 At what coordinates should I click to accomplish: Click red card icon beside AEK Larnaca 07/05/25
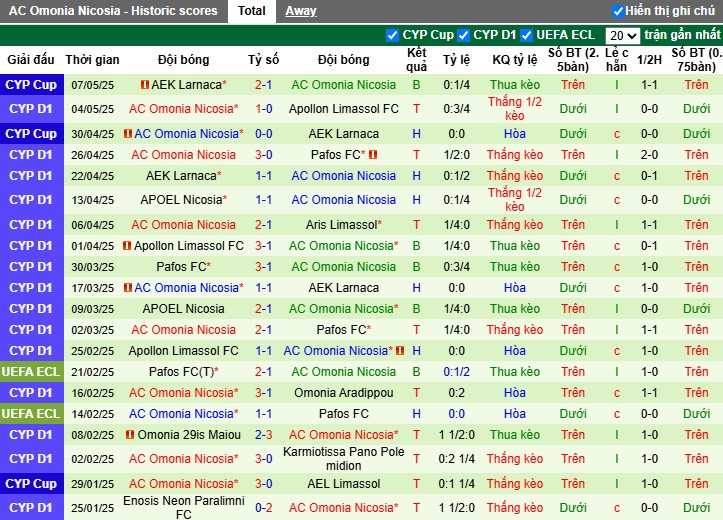[145, 85]
